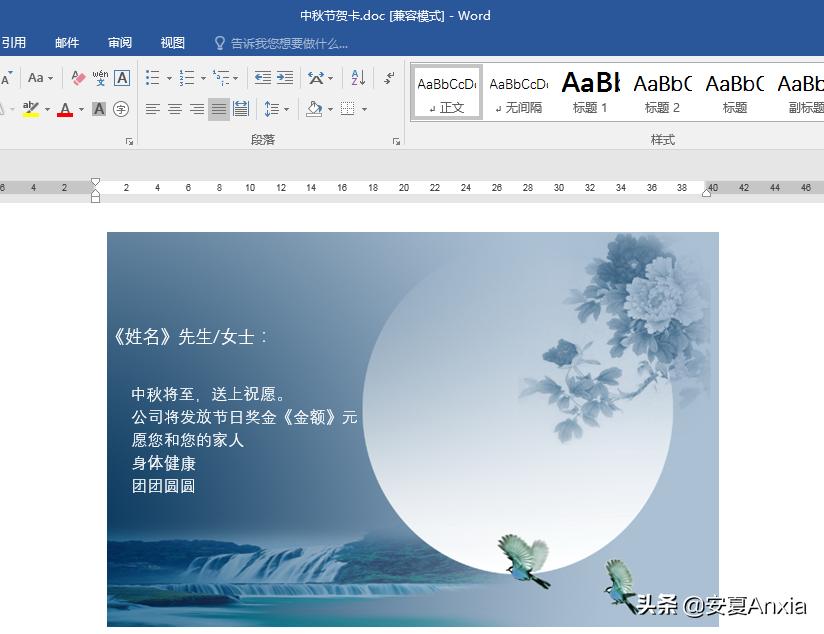824x634 pixels.
Task: Switch to the 审阅 (Review) ribbon tab
Action: [x=120, y=42]
